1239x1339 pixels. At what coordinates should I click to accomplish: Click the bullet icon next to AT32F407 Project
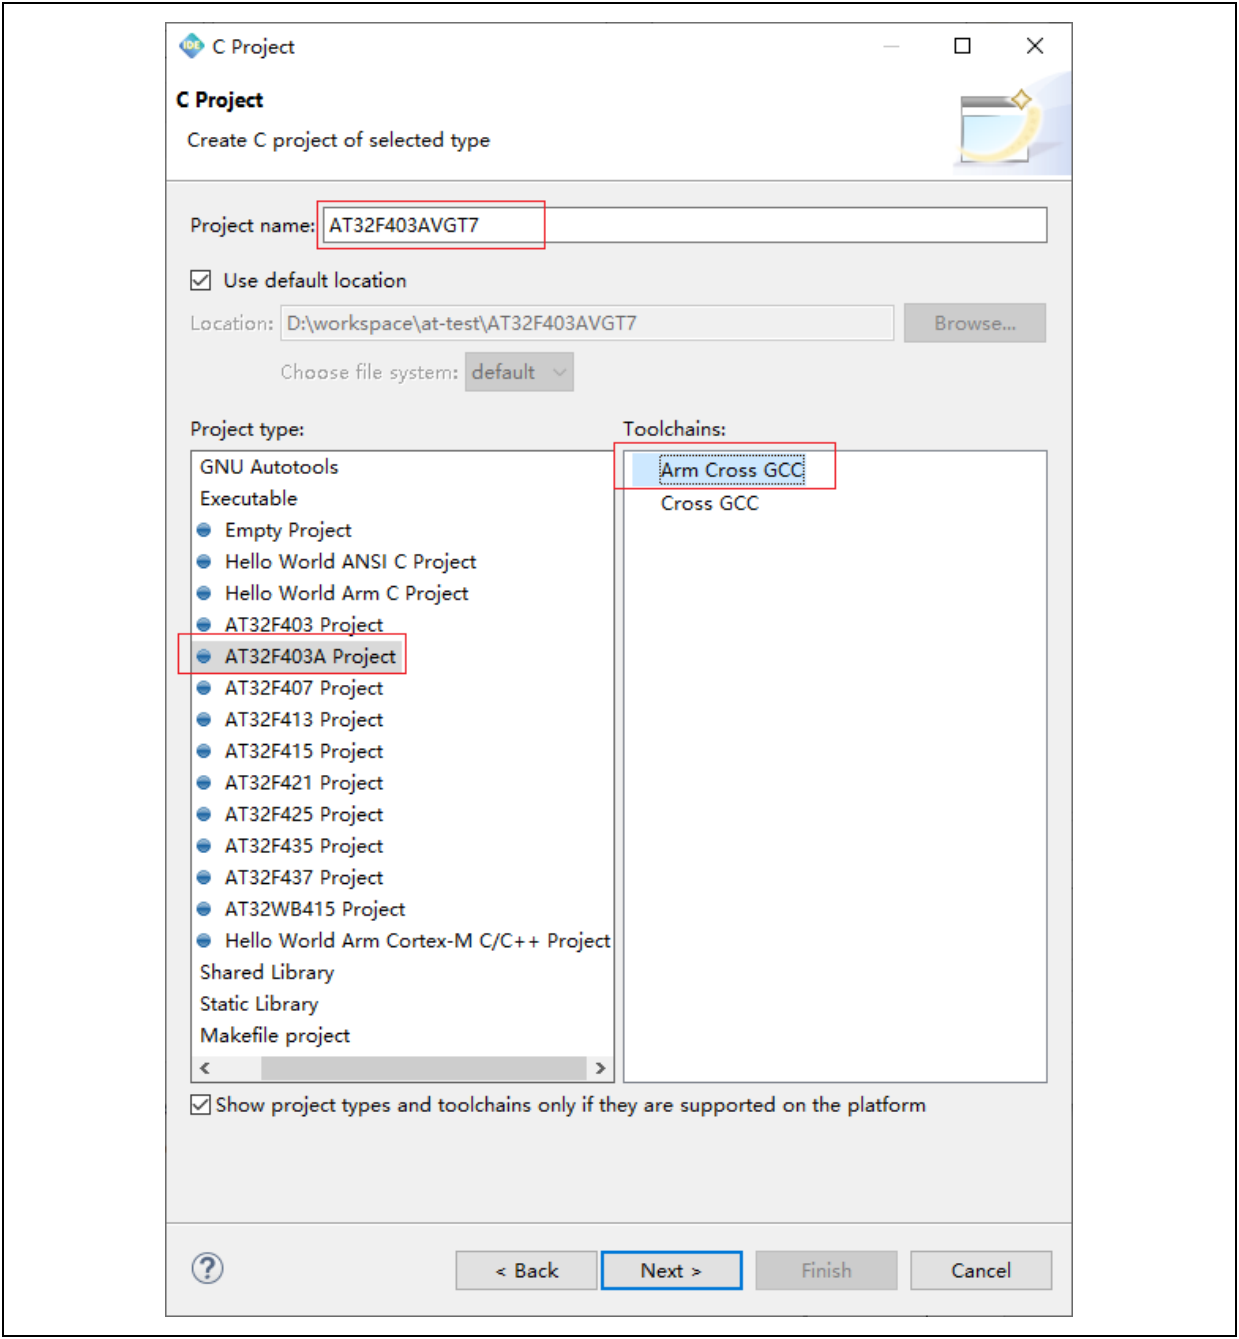(x=204, y=688)
